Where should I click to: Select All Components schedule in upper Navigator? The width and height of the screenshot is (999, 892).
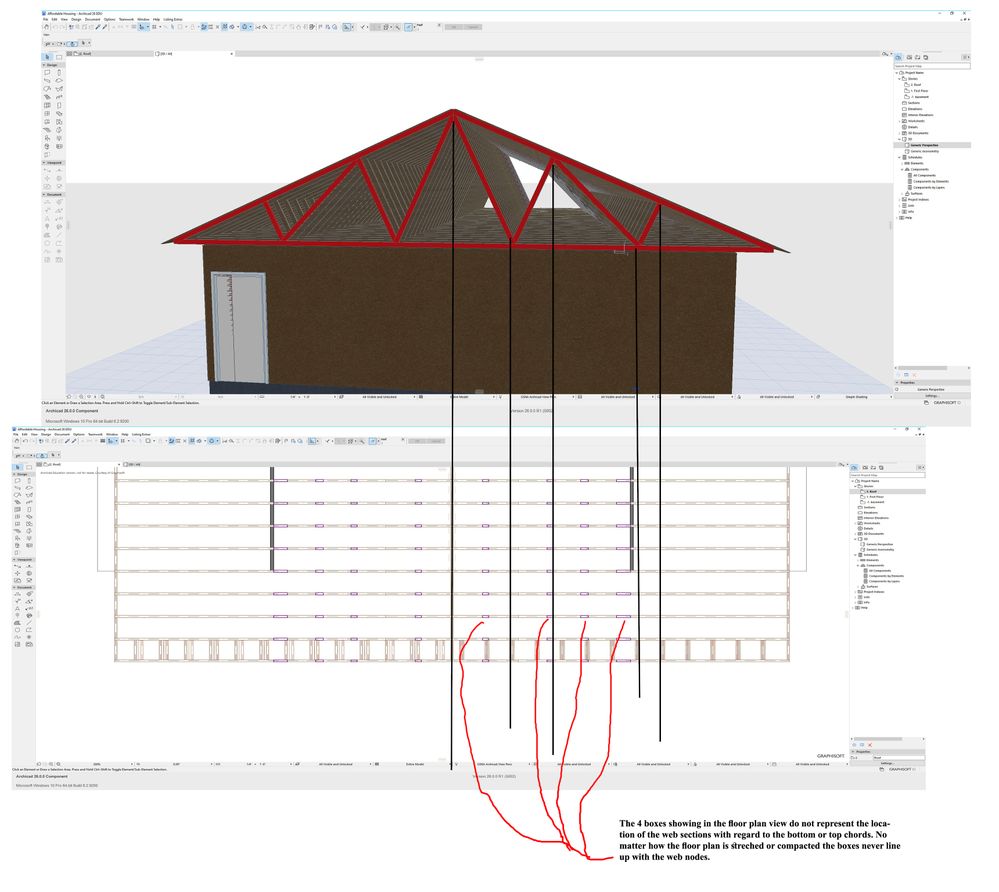click(x=924, y=176)
